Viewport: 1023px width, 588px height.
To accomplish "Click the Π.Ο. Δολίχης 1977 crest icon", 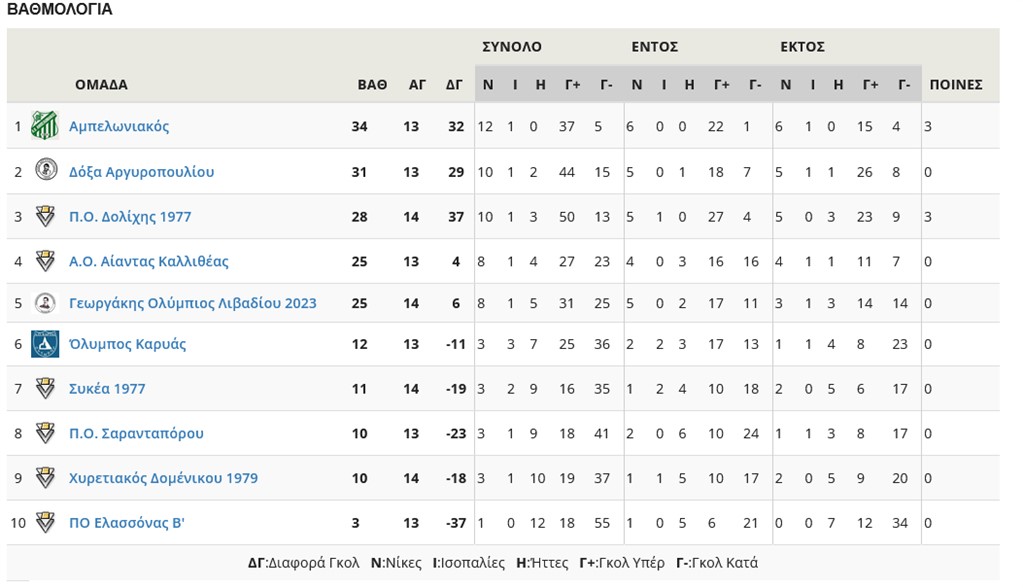I will pyautogui.click(x=44, y=216).
